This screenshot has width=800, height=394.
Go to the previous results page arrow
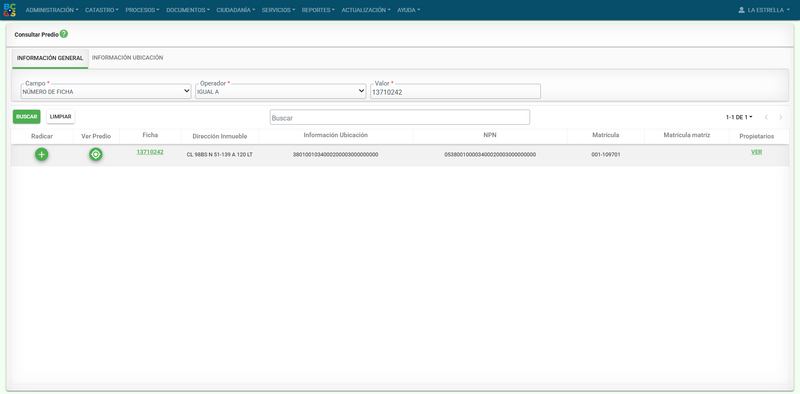pos(766,117)
